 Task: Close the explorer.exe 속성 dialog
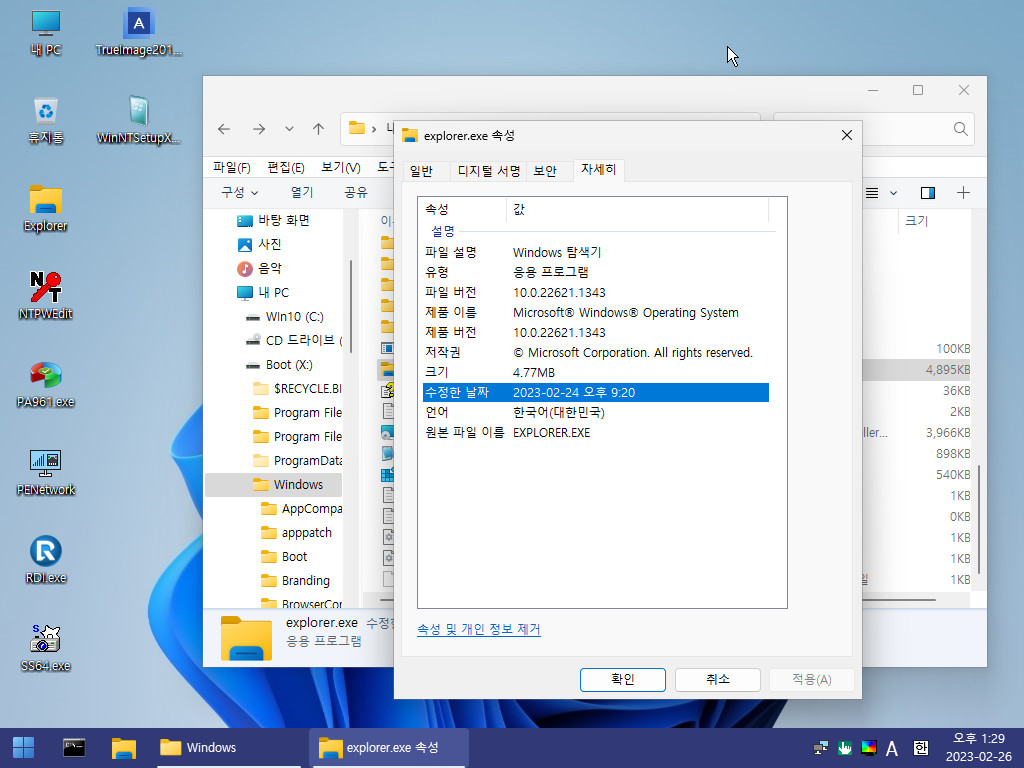(847, 135)
